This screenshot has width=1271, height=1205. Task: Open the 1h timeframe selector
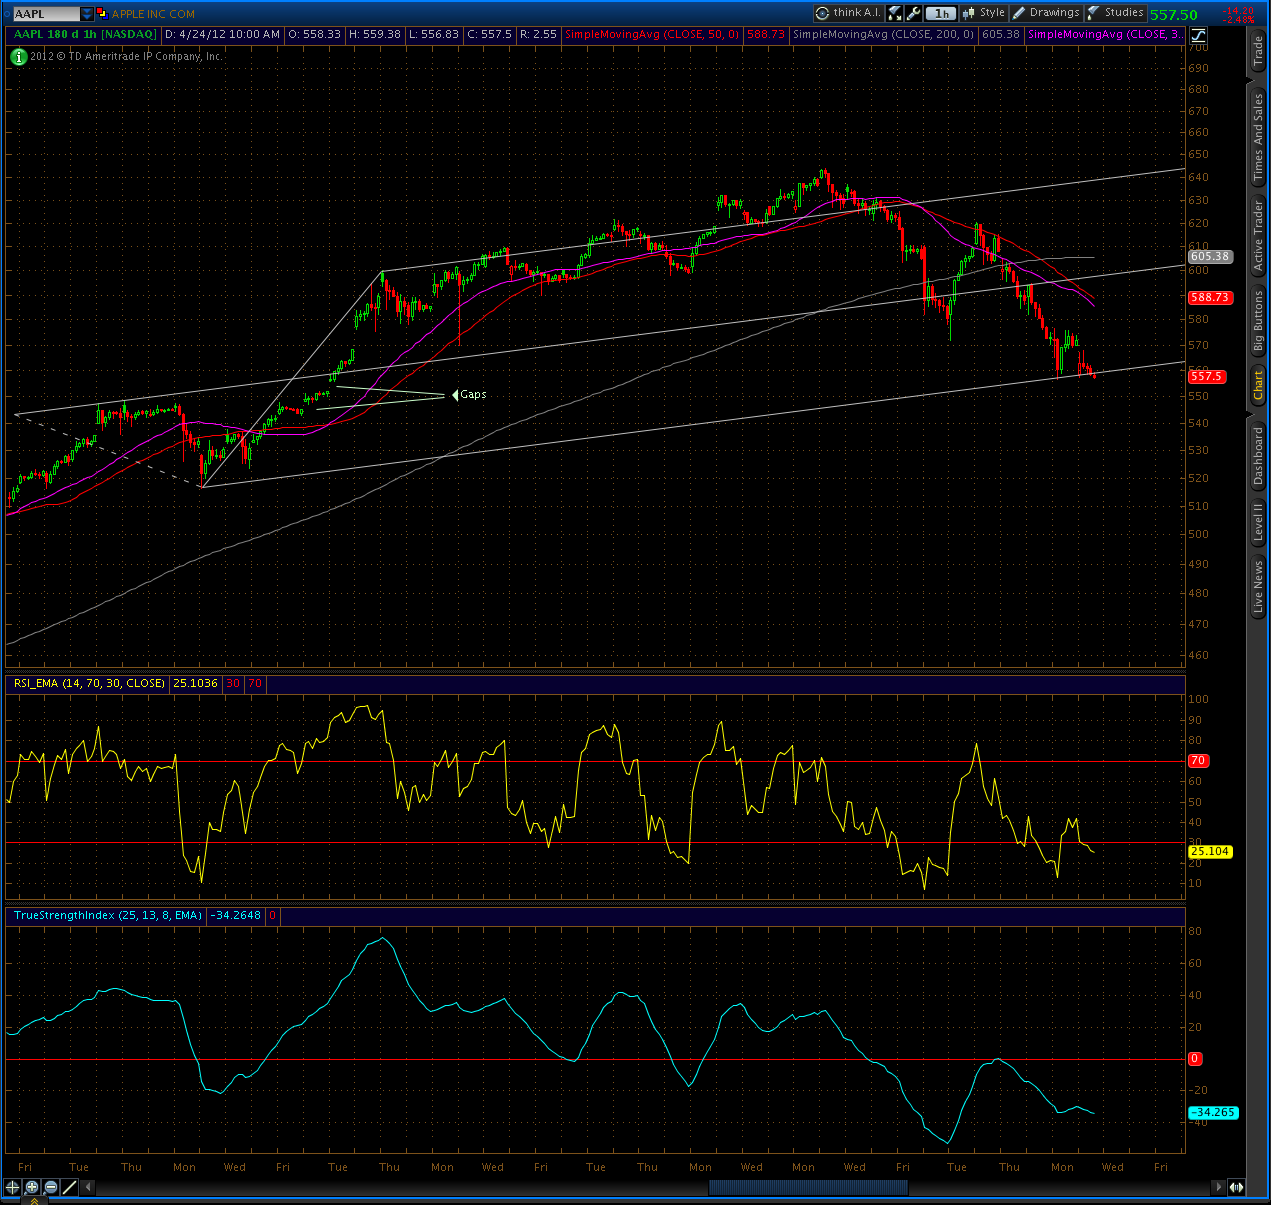click(941, 13)
